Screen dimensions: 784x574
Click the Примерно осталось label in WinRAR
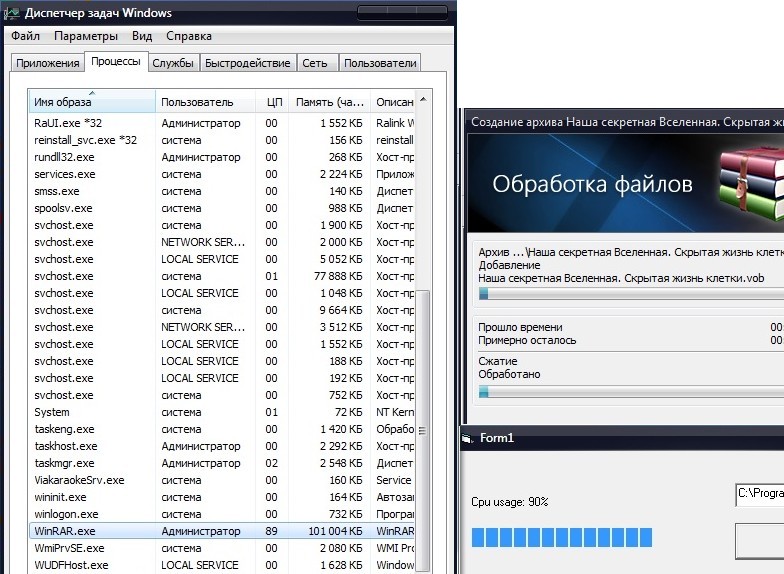(527, 340)
